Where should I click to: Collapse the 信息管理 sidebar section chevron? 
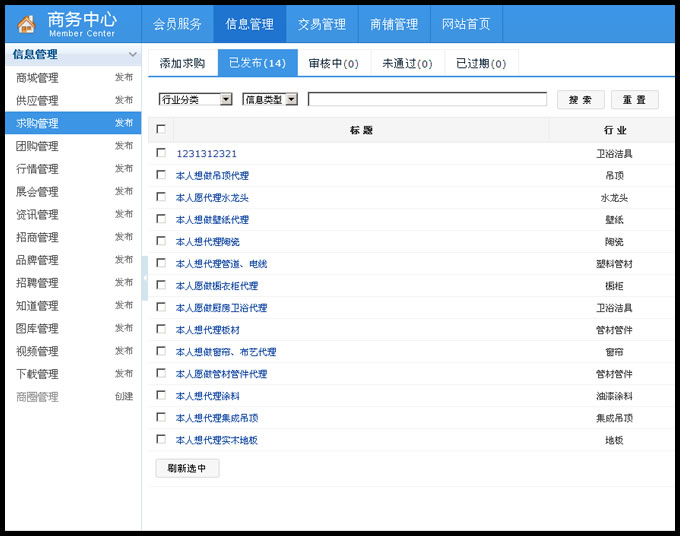(x=133, y=55)
